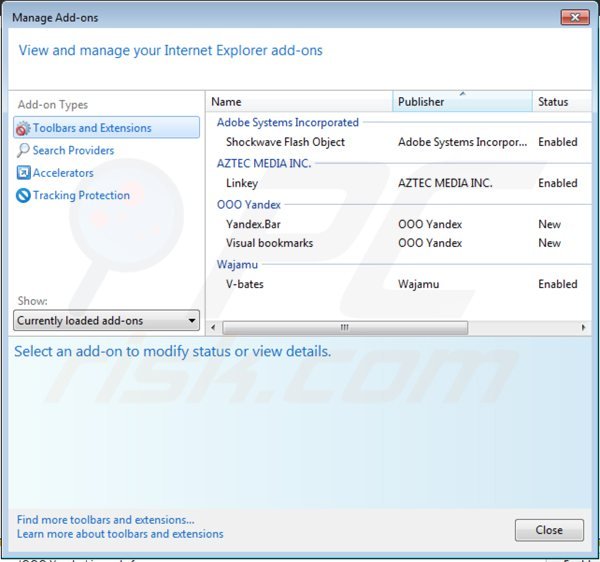Viewport: 600px width, 562px height.
Task: Click Enabled status of V-bates
Action: point(558,284)
